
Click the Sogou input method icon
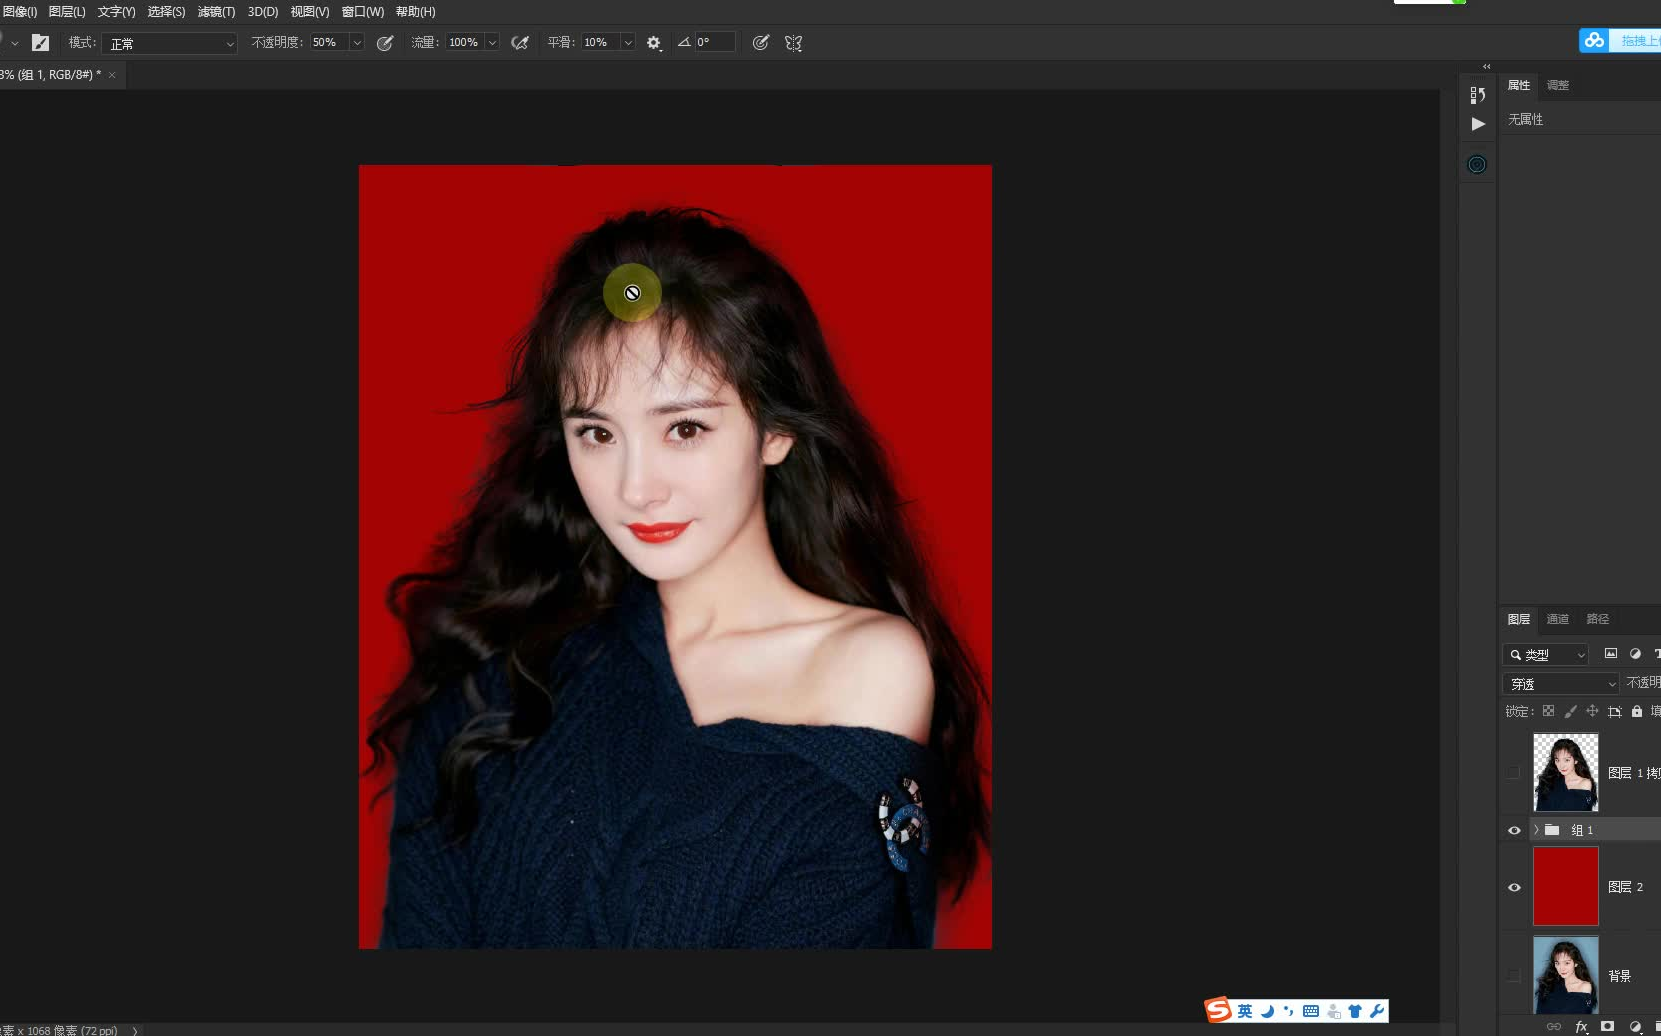point(1218,1010)
